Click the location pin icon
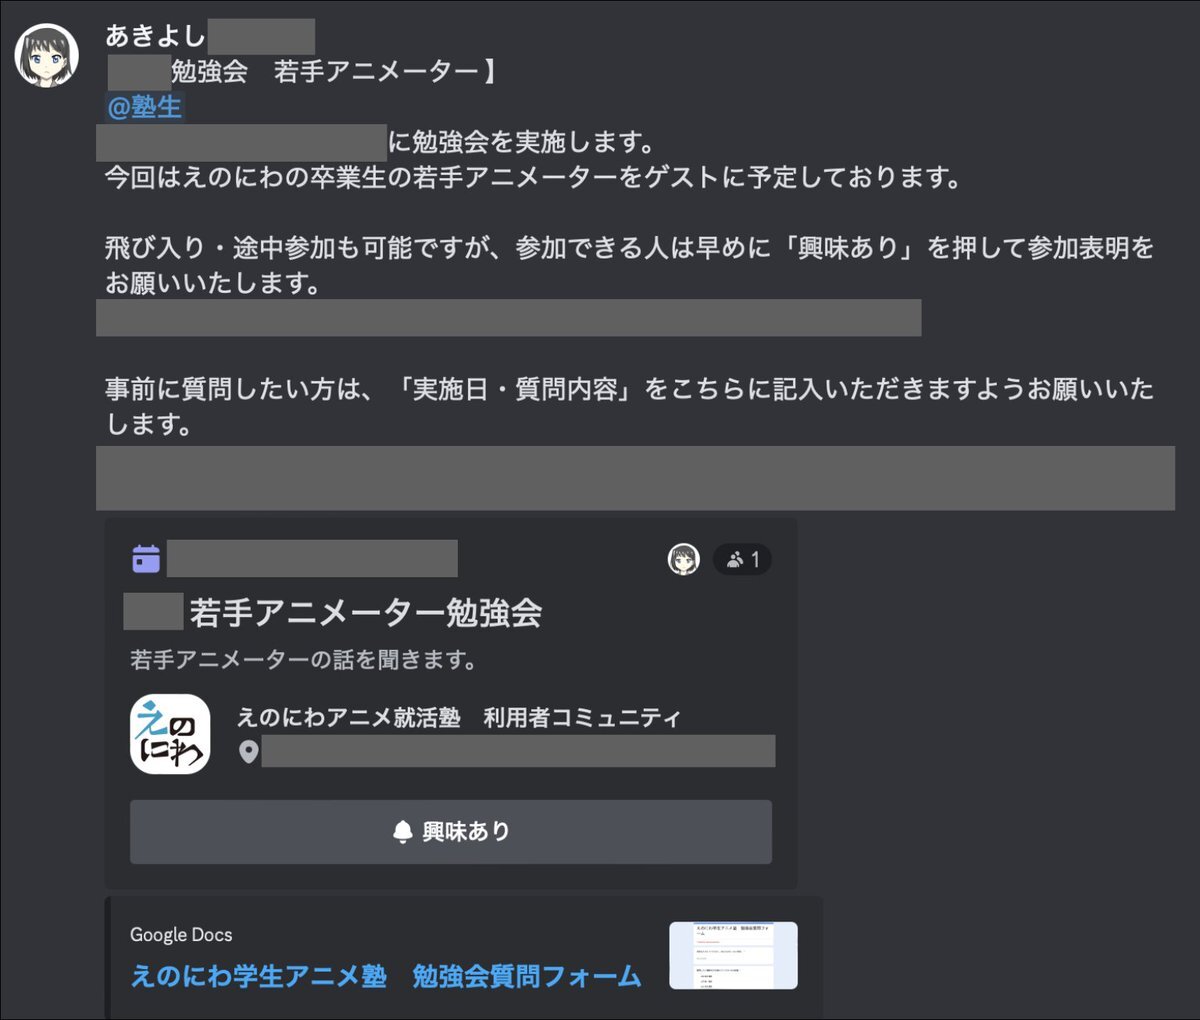 pyautogui.click(x=248, y=751)
